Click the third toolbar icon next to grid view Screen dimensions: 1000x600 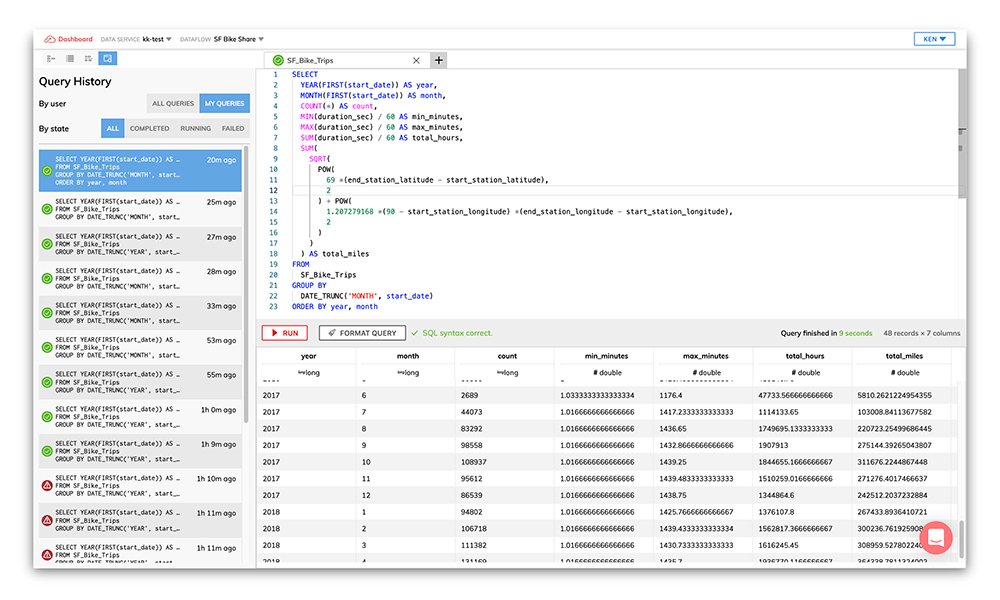pos(89,58)
